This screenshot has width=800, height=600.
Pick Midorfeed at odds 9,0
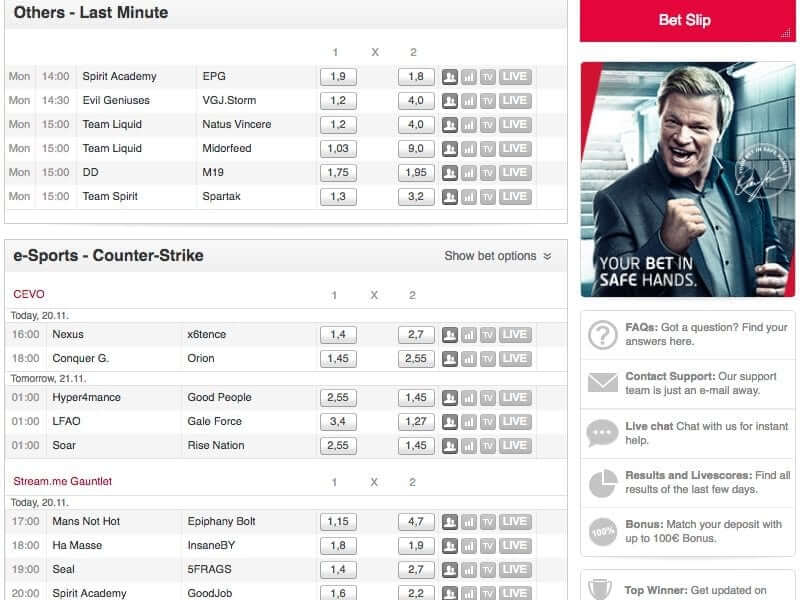click(416, 148)
